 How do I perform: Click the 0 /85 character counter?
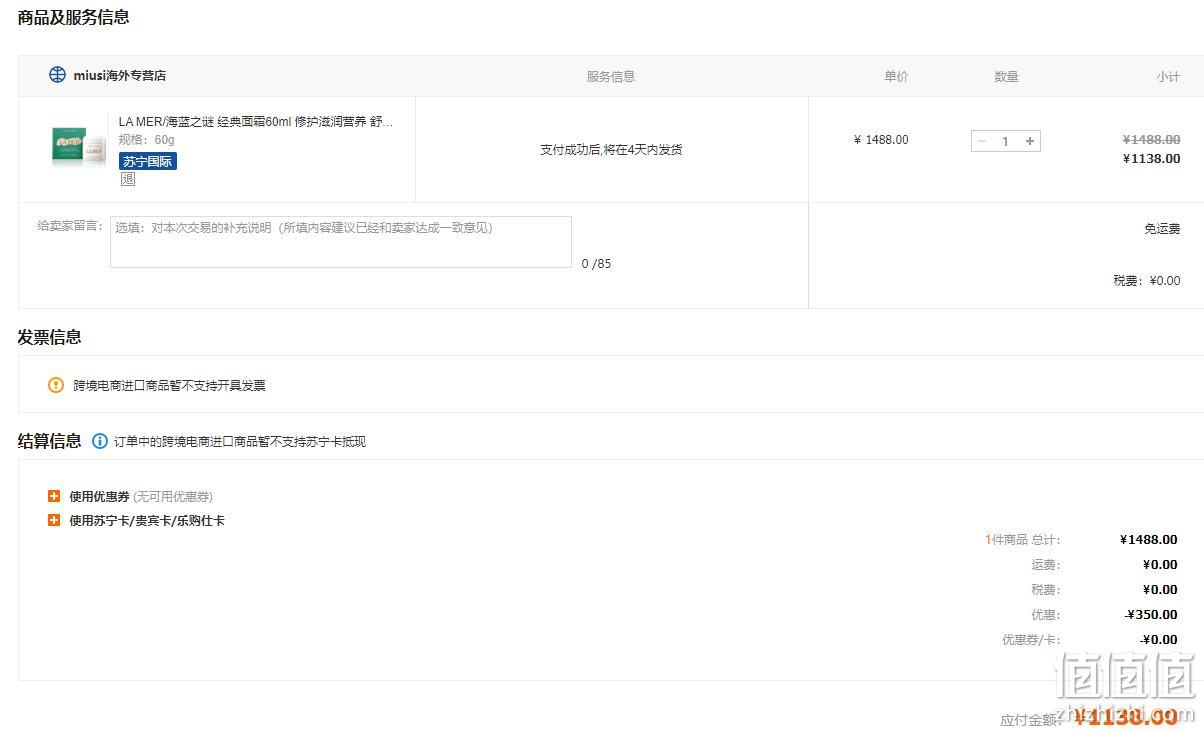click(596, 264)
